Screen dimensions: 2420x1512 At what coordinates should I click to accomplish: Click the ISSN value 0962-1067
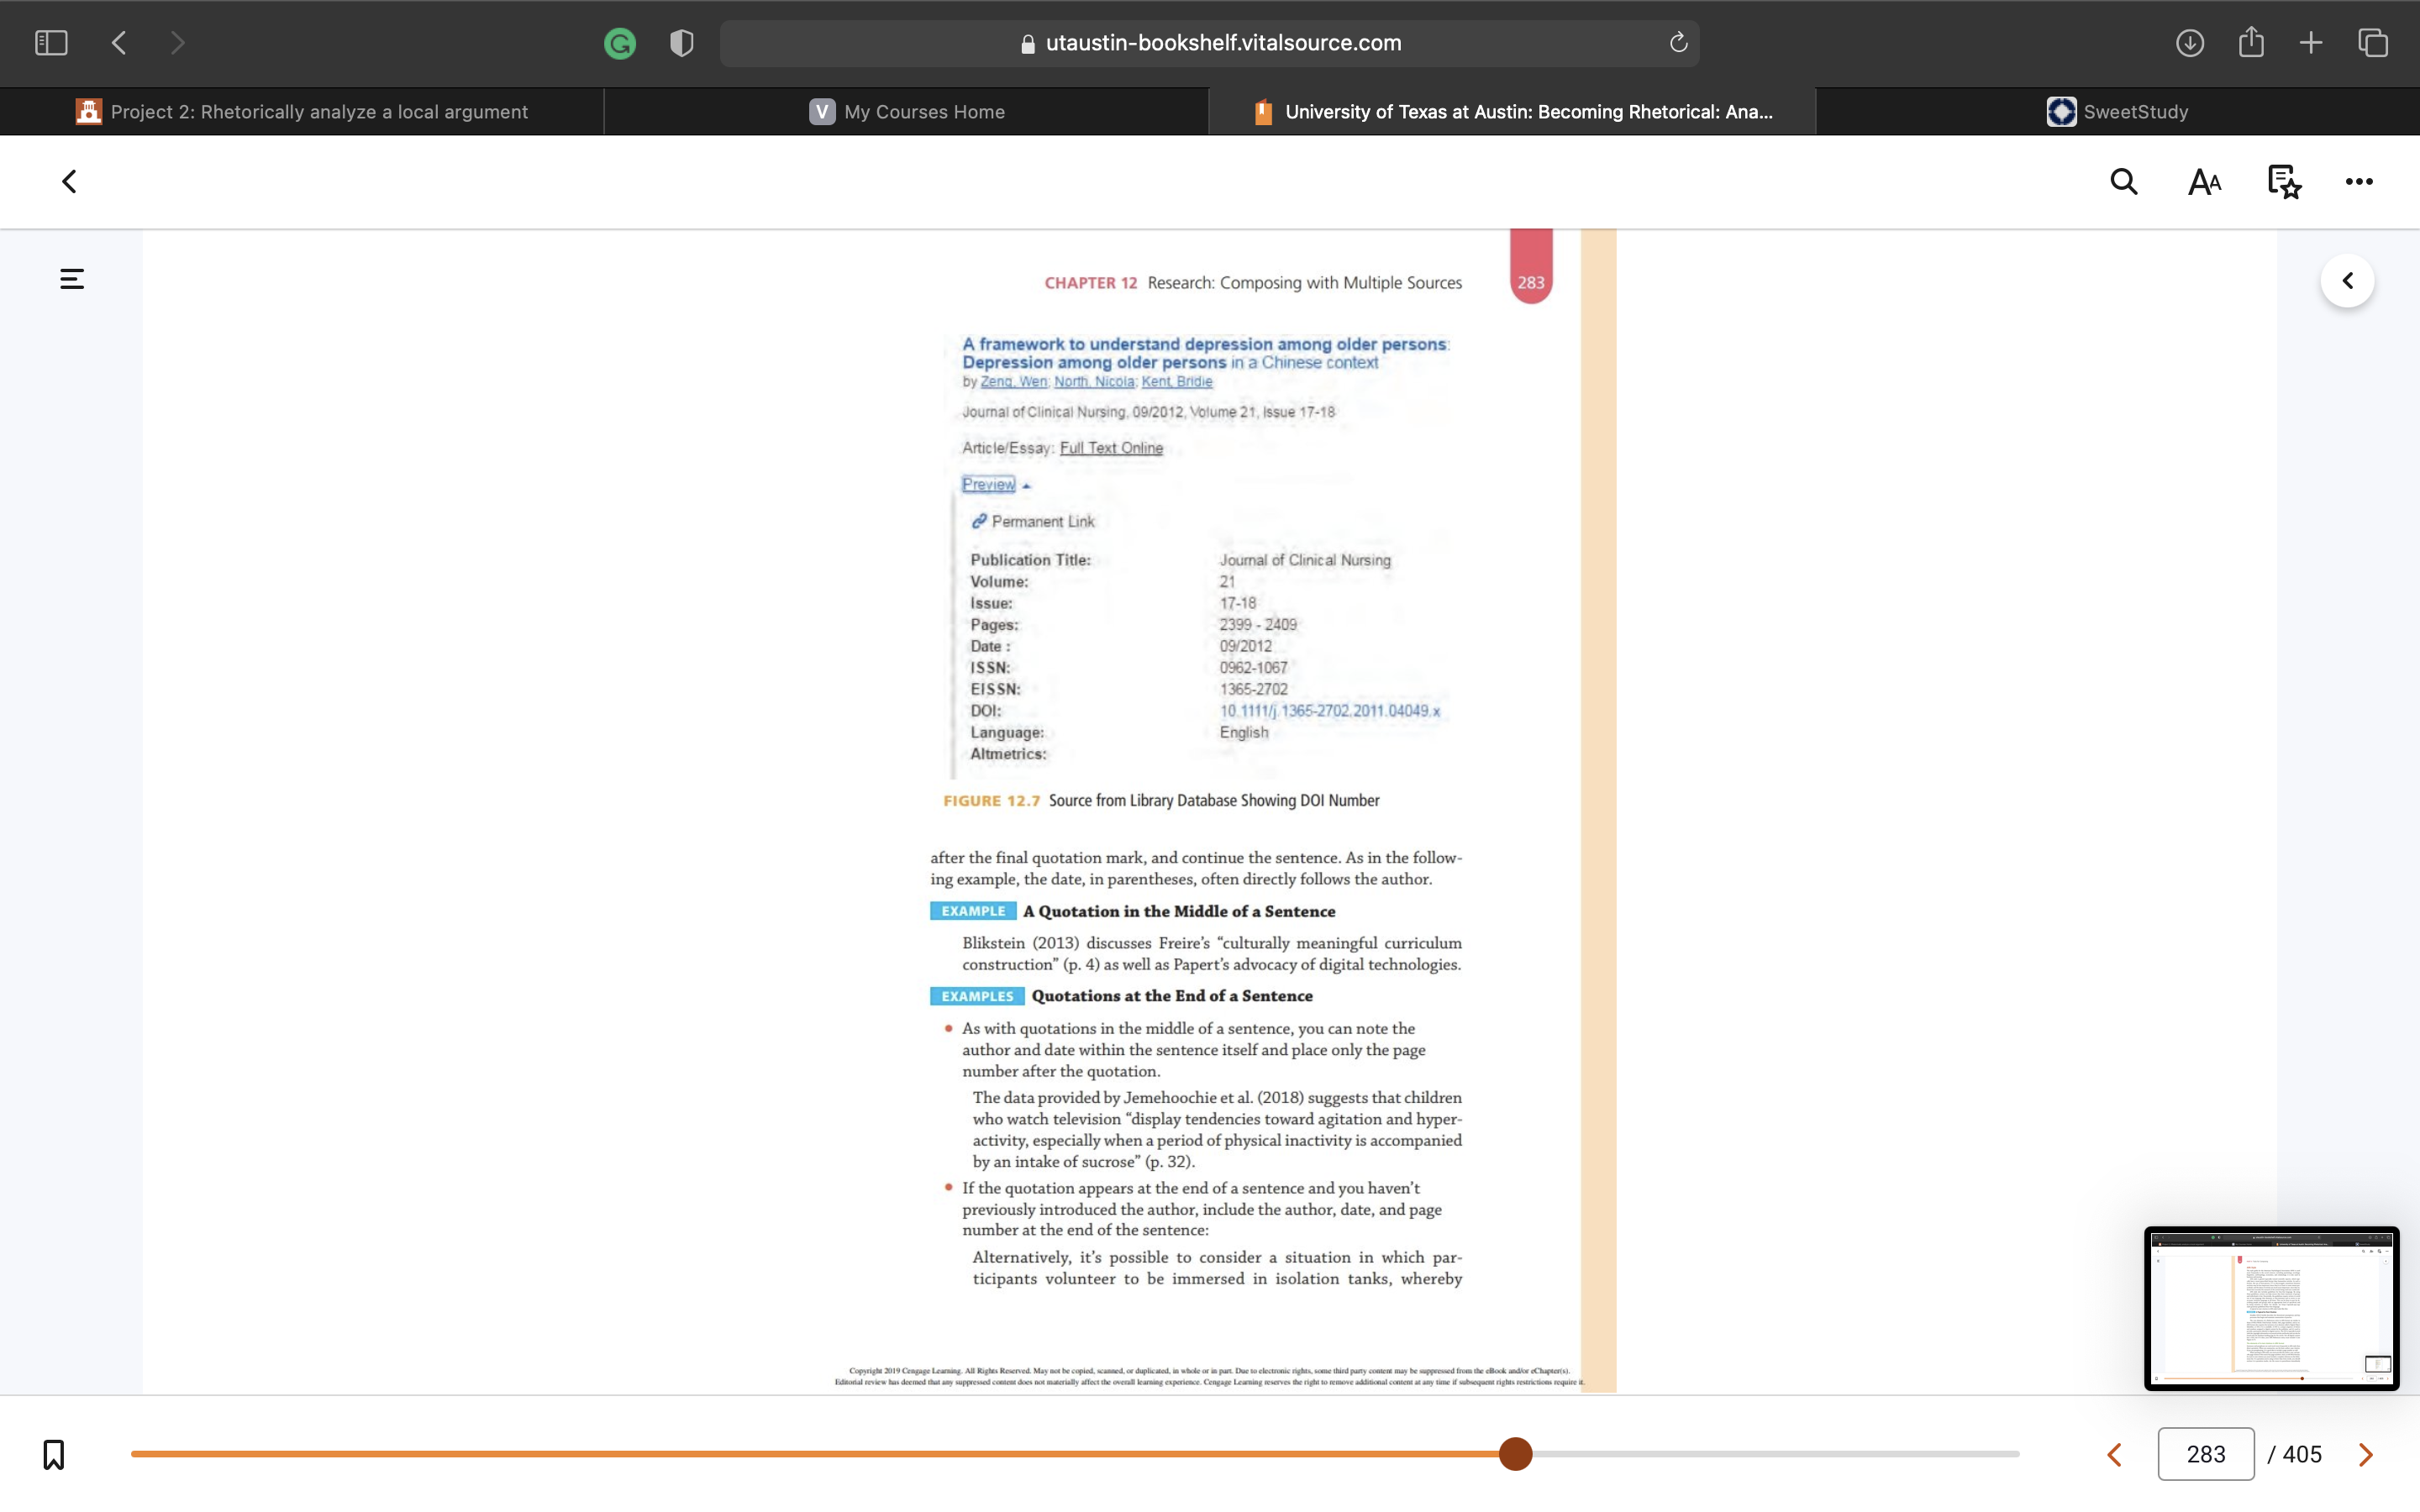(1253, 668)
